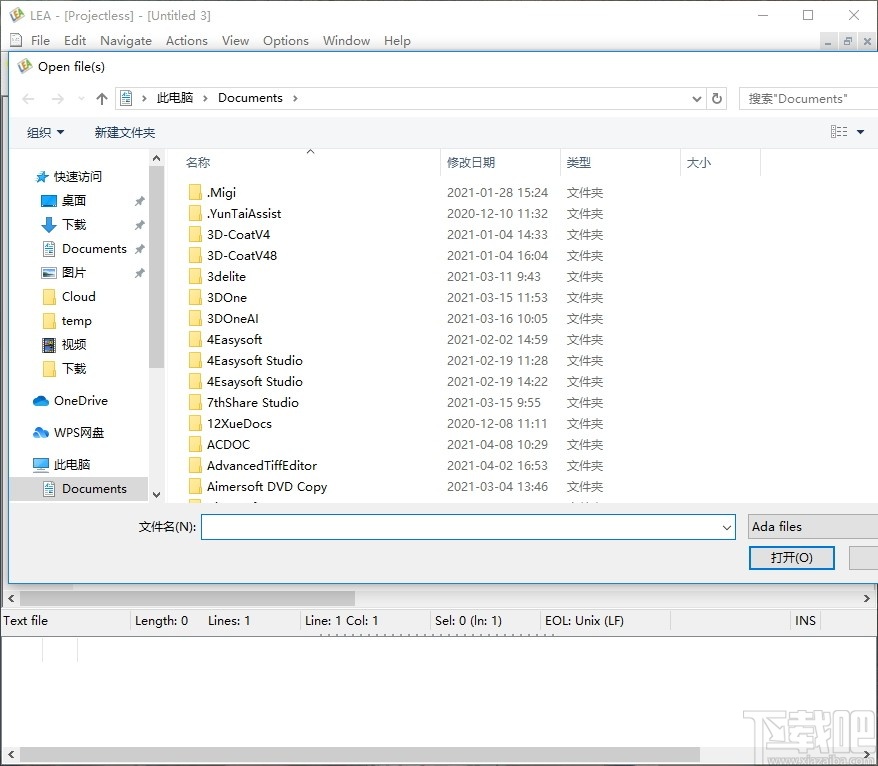Viewport: 878px width, 766px height.
Task: Select the 3delite folder icon
Action: point(195,277)
